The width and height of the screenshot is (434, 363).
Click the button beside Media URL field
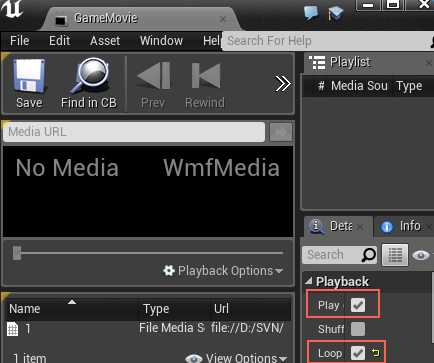281,132
